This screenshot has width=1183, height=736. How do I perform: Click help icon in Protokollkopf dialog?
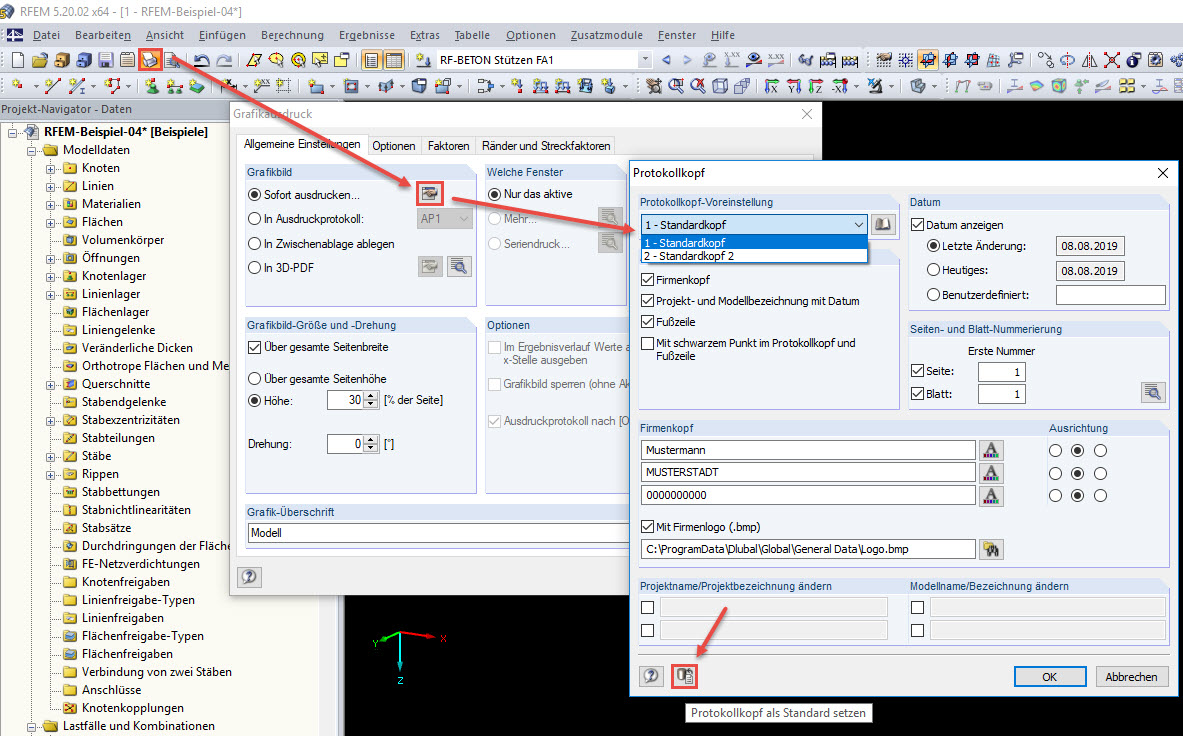(x=651, y=676)
